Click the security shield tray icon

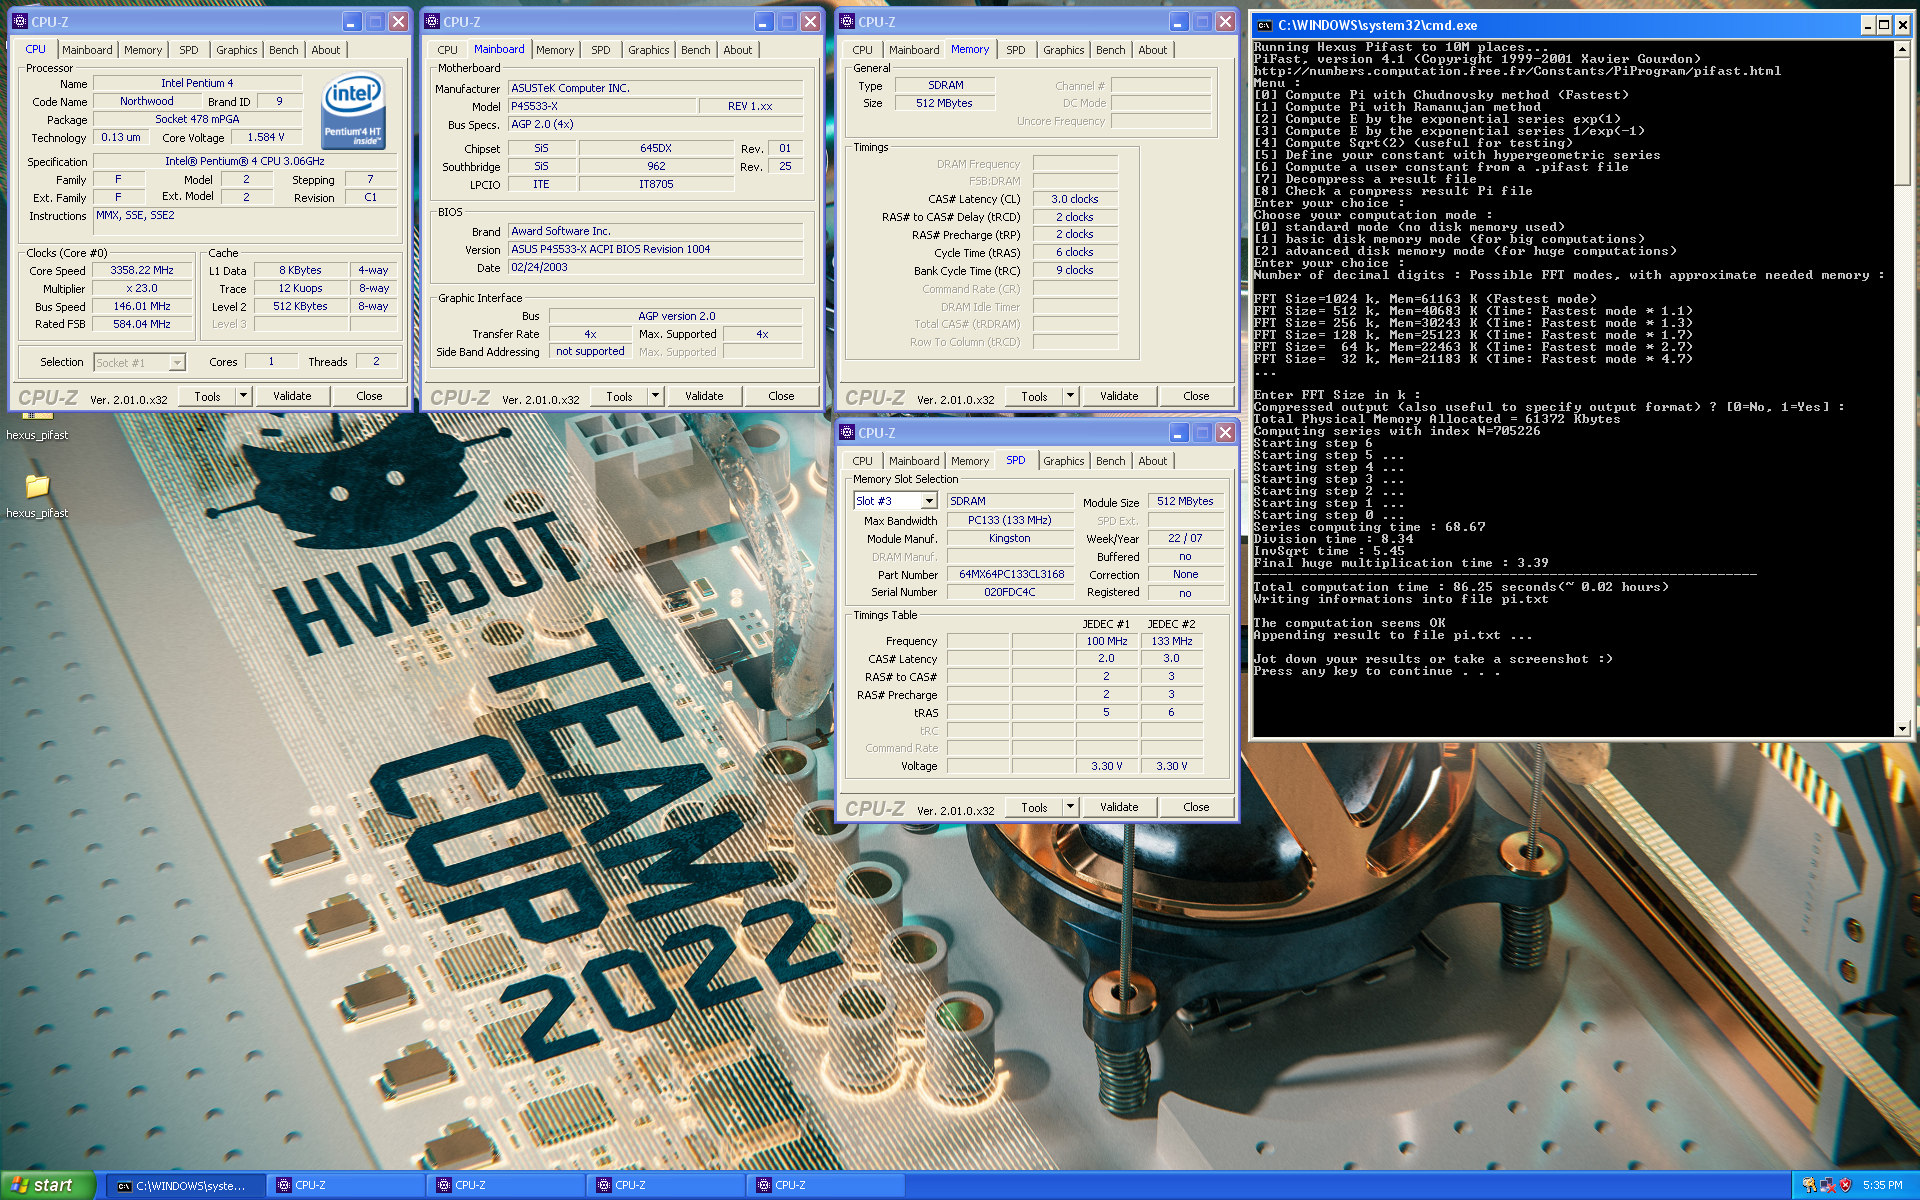[x=1845, y=1185]
